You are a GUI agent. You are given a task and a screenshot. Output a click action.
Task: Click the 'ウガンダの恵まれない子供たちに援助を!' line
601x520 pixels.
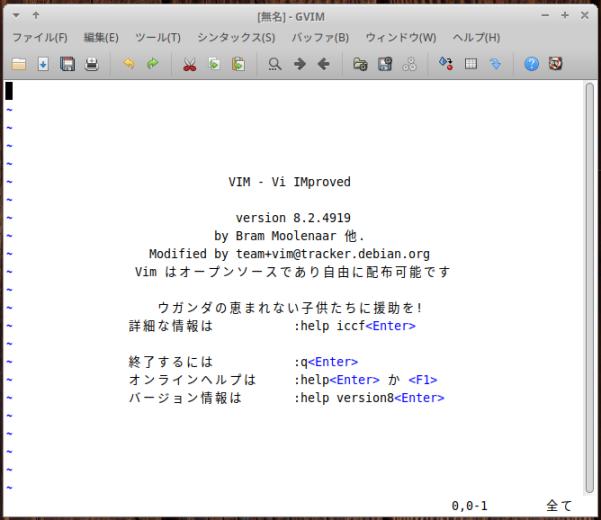coord(290,308)
